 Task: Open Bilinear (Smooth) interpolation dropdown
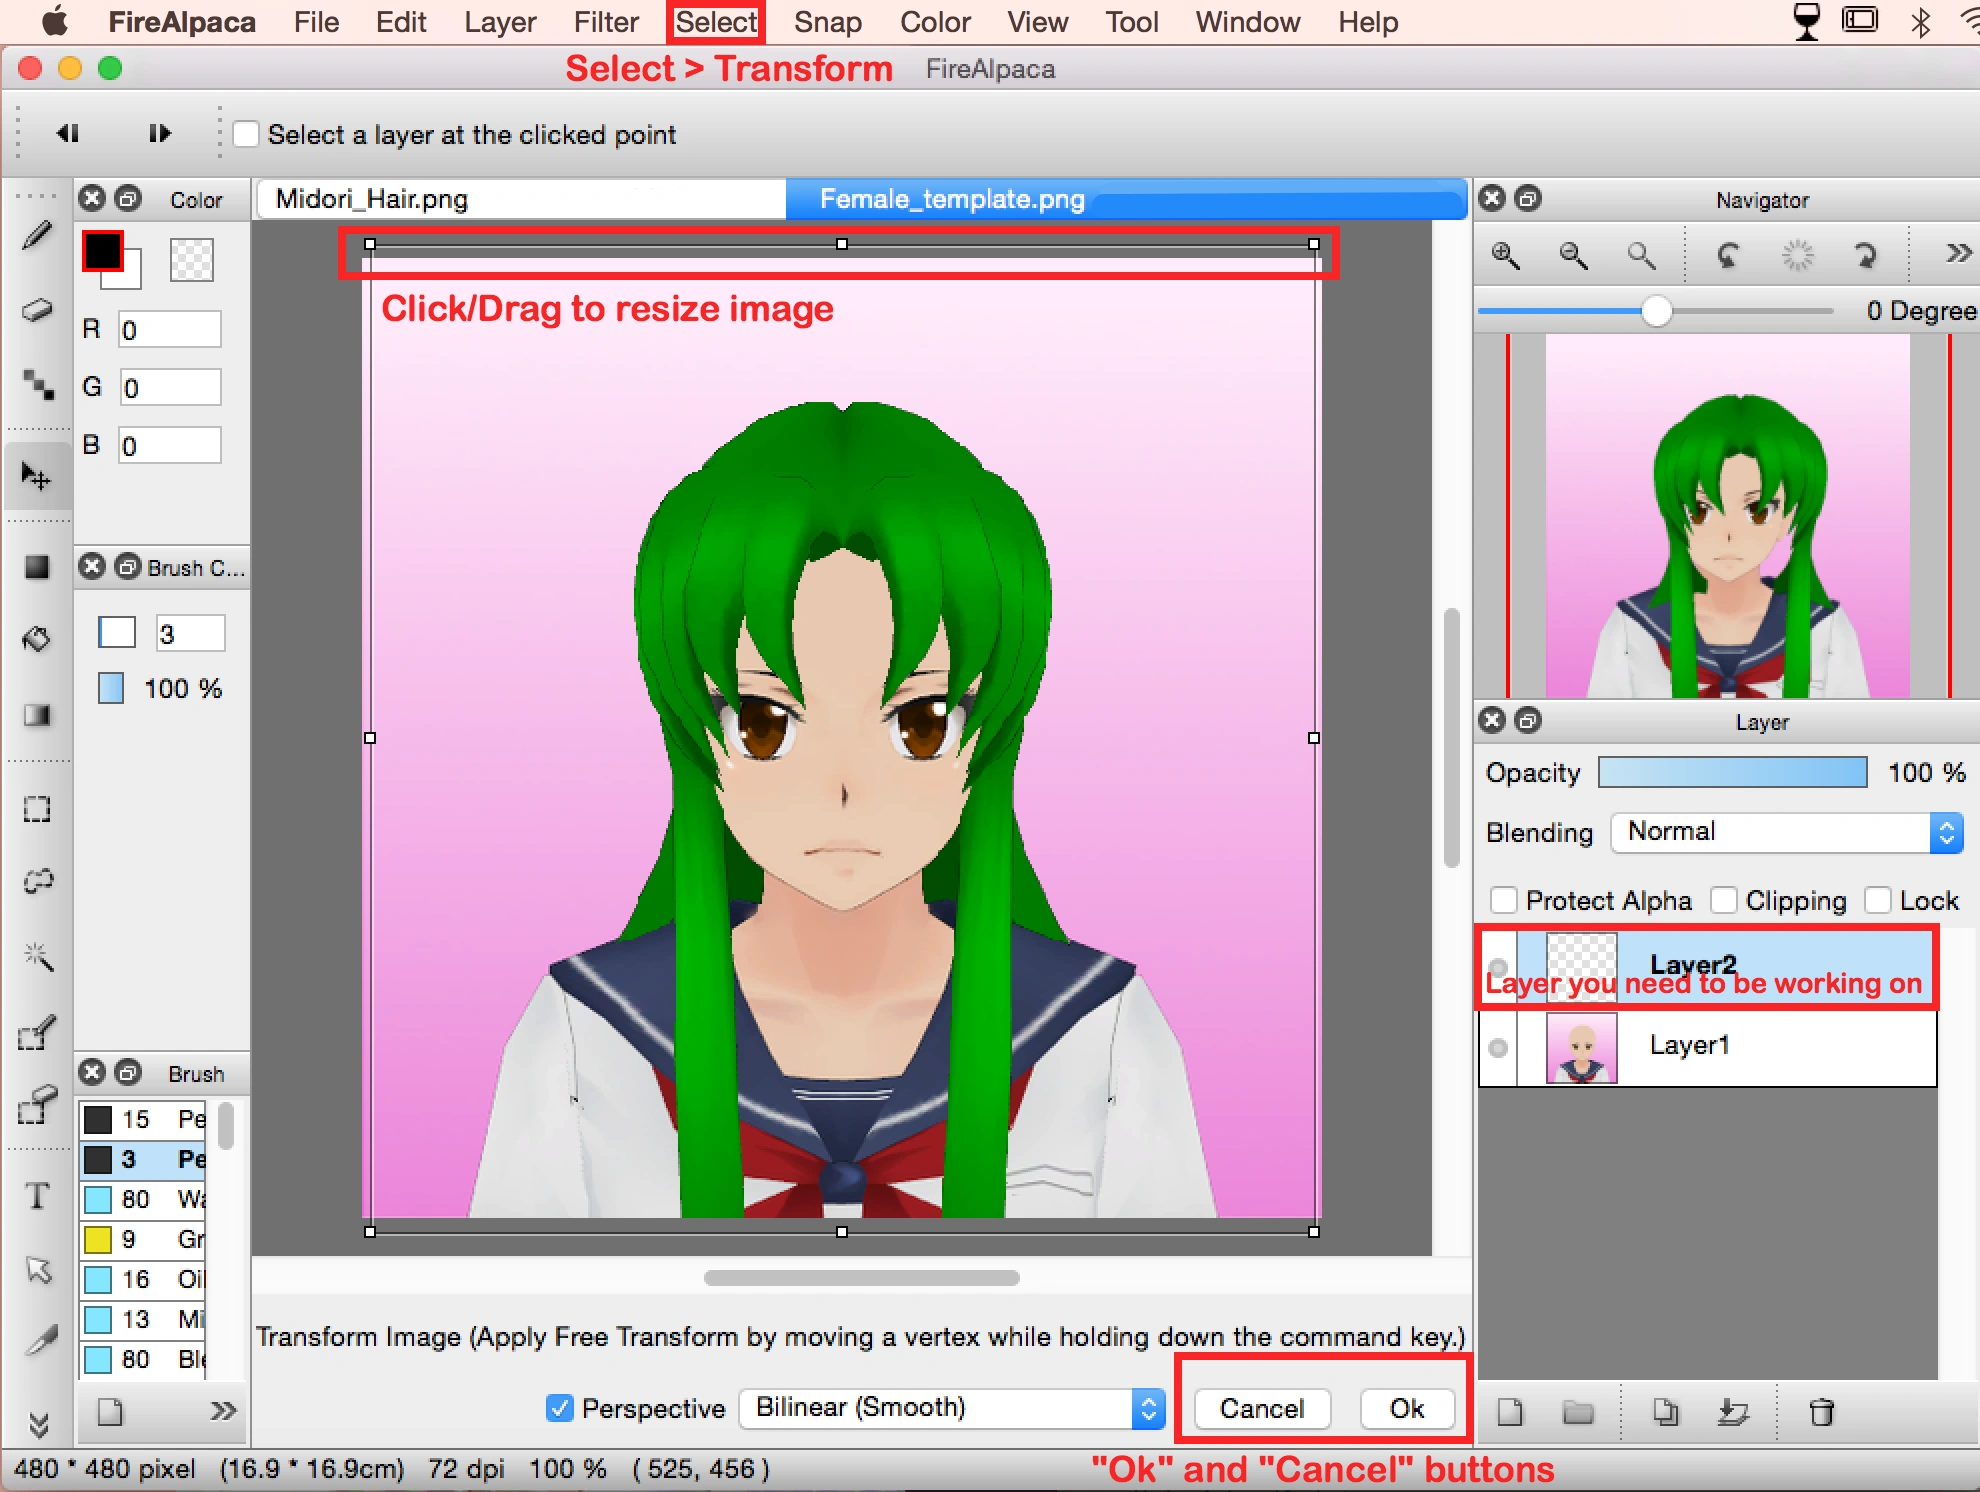[x=951, y=1408]
